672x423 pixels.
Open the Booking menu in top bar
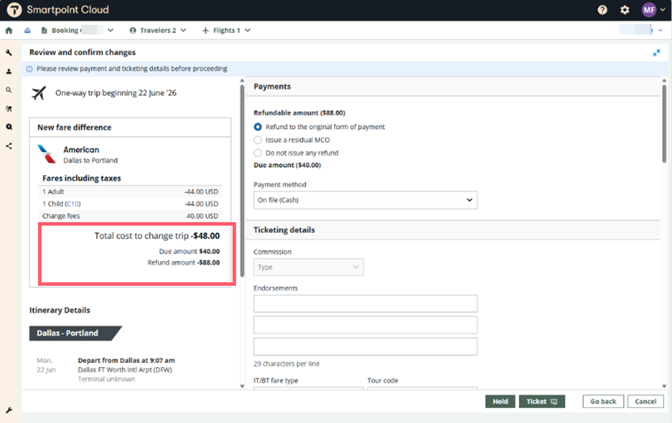click(76, 31)
